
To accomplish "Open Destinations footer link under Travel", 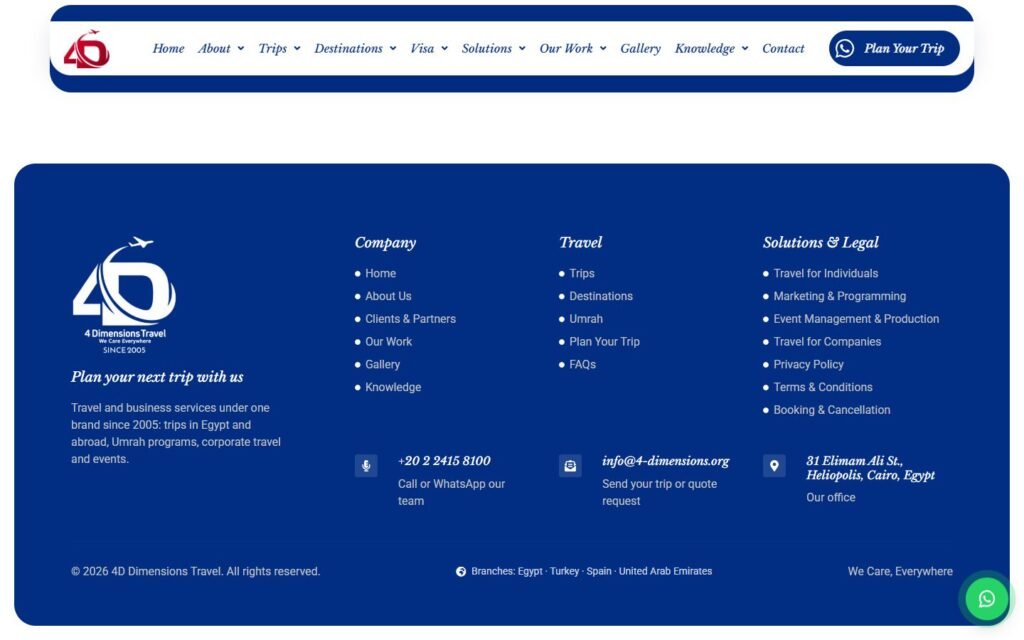I will [601, 296].
